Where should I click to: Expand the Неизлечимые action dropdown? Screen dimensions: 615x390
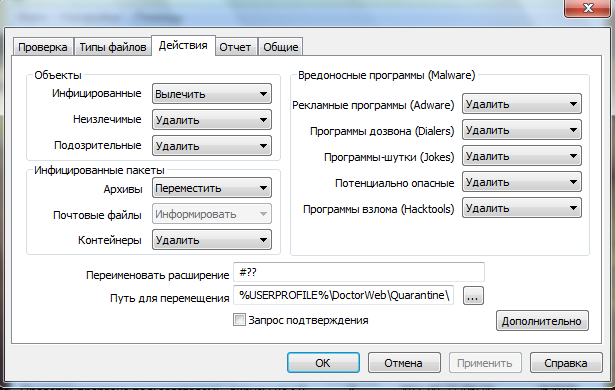click(212, 120)
